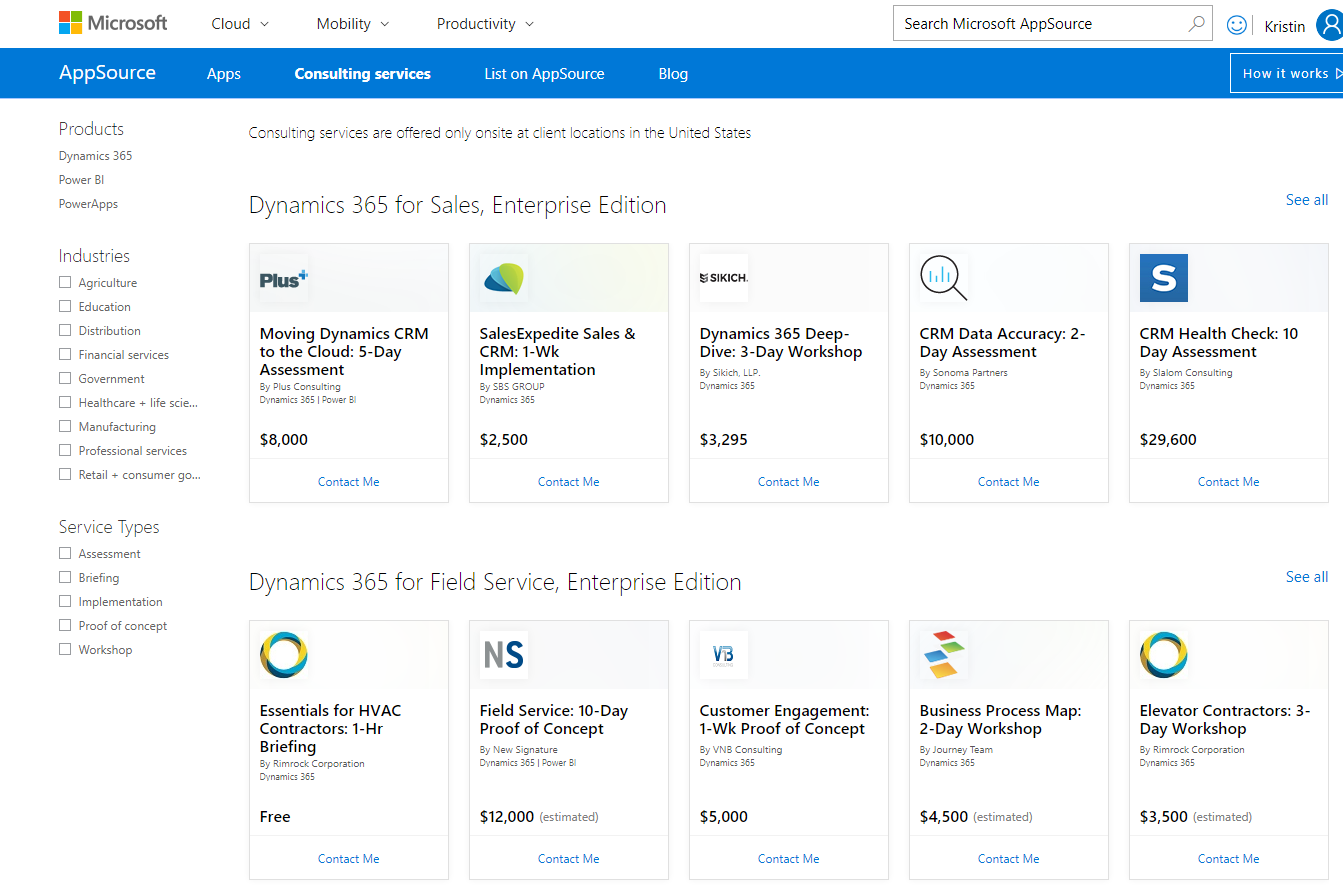Filter by Dynamics 365 product
Viewport: 1343px width, 891px height.
tap(95, 156)
